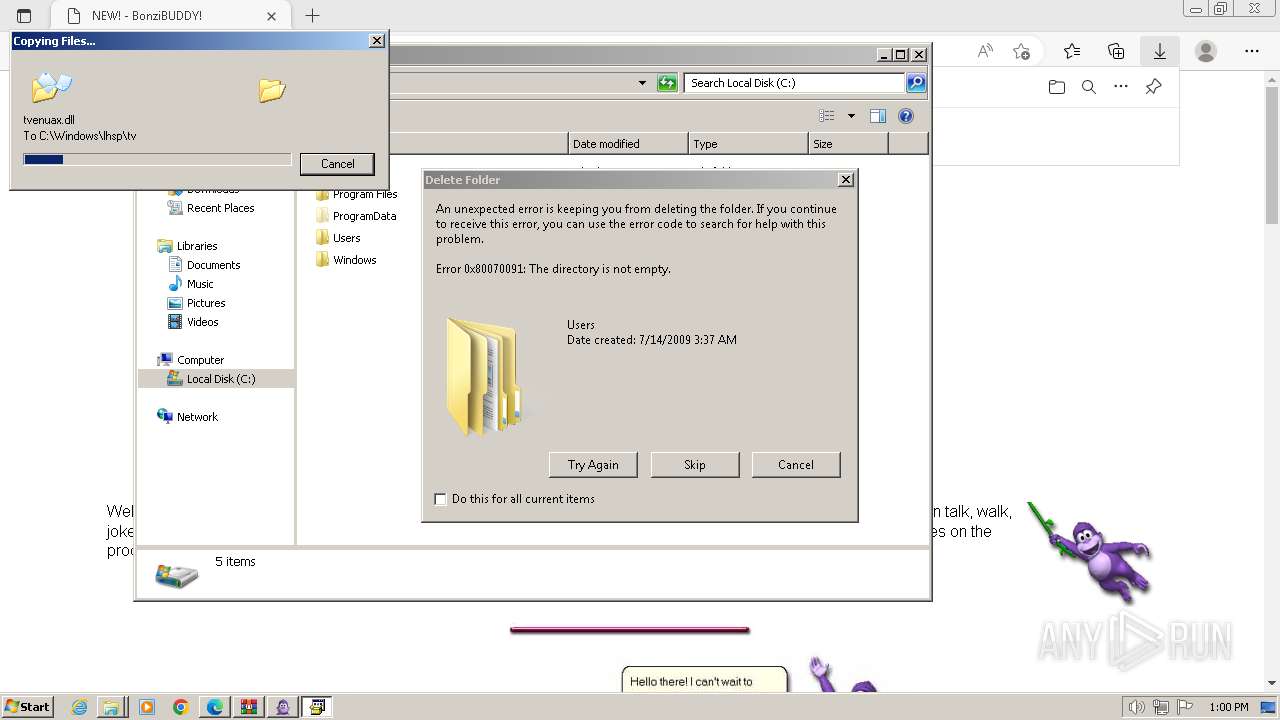Switch to Microsoft Edge on taskbar
The image size is (1280, 720).
[215, 707]
